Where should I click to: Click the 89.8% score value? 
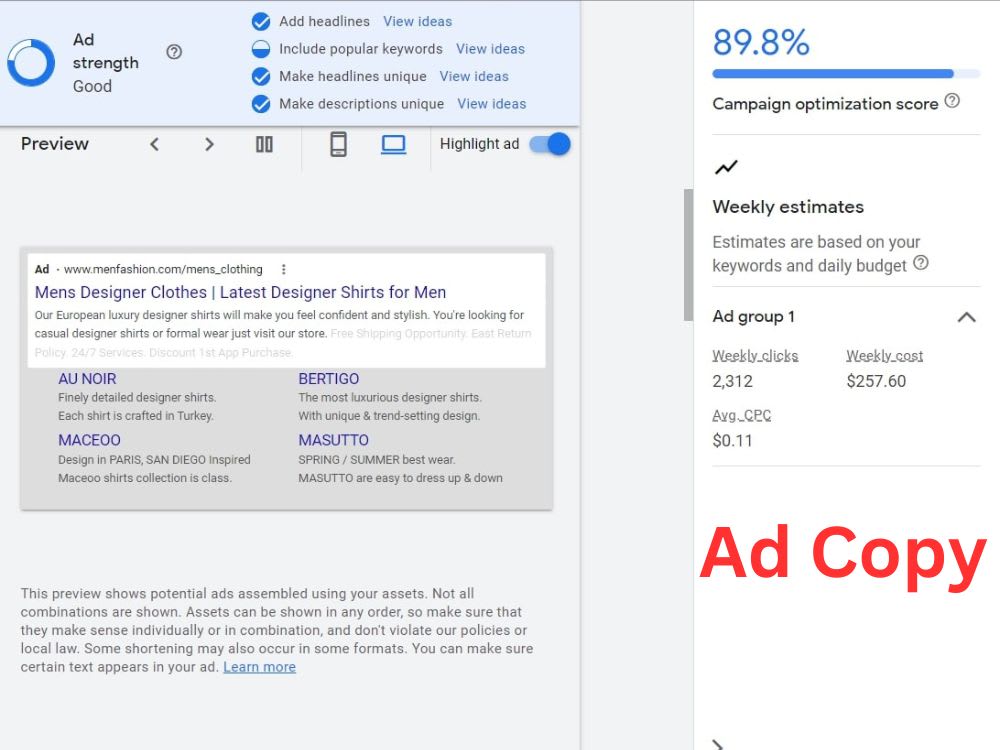tap(761, 43)
